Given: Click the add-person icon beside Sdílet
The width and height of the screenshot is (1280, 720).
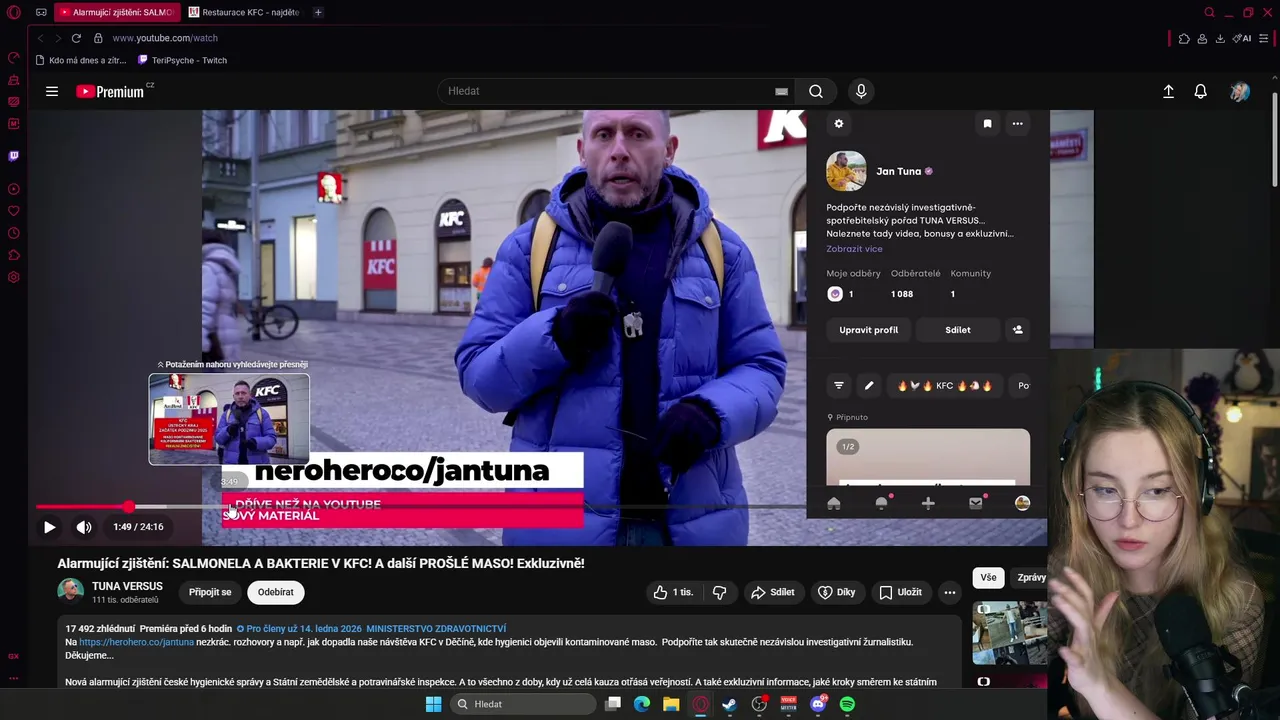Looking at the screenshot, I should (x=1018, y=329).
